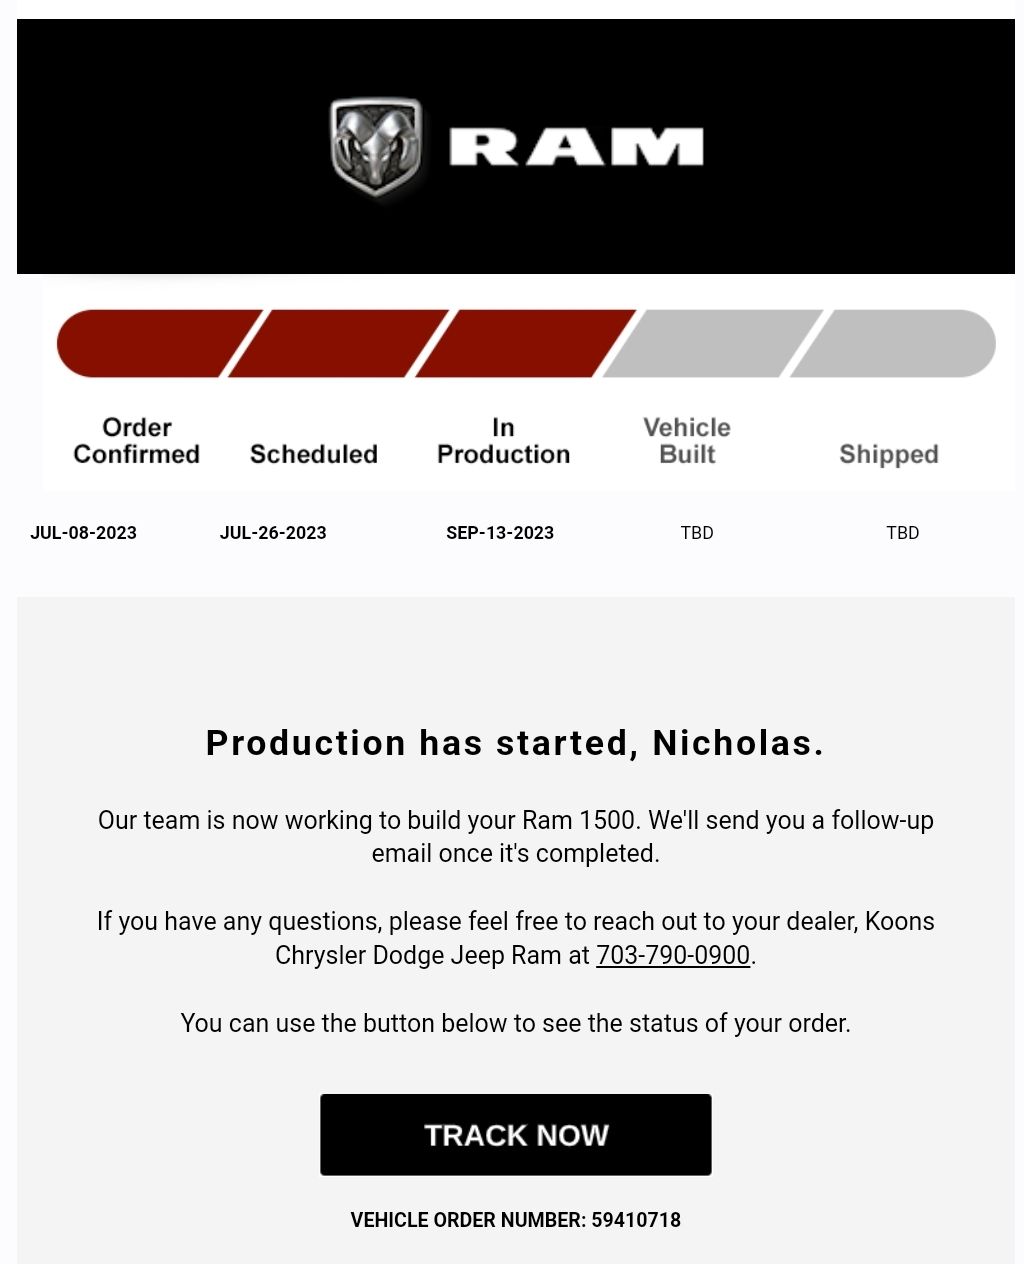
Task: Select the Scheduled red progress segment
Action: (x=339, y=343)
